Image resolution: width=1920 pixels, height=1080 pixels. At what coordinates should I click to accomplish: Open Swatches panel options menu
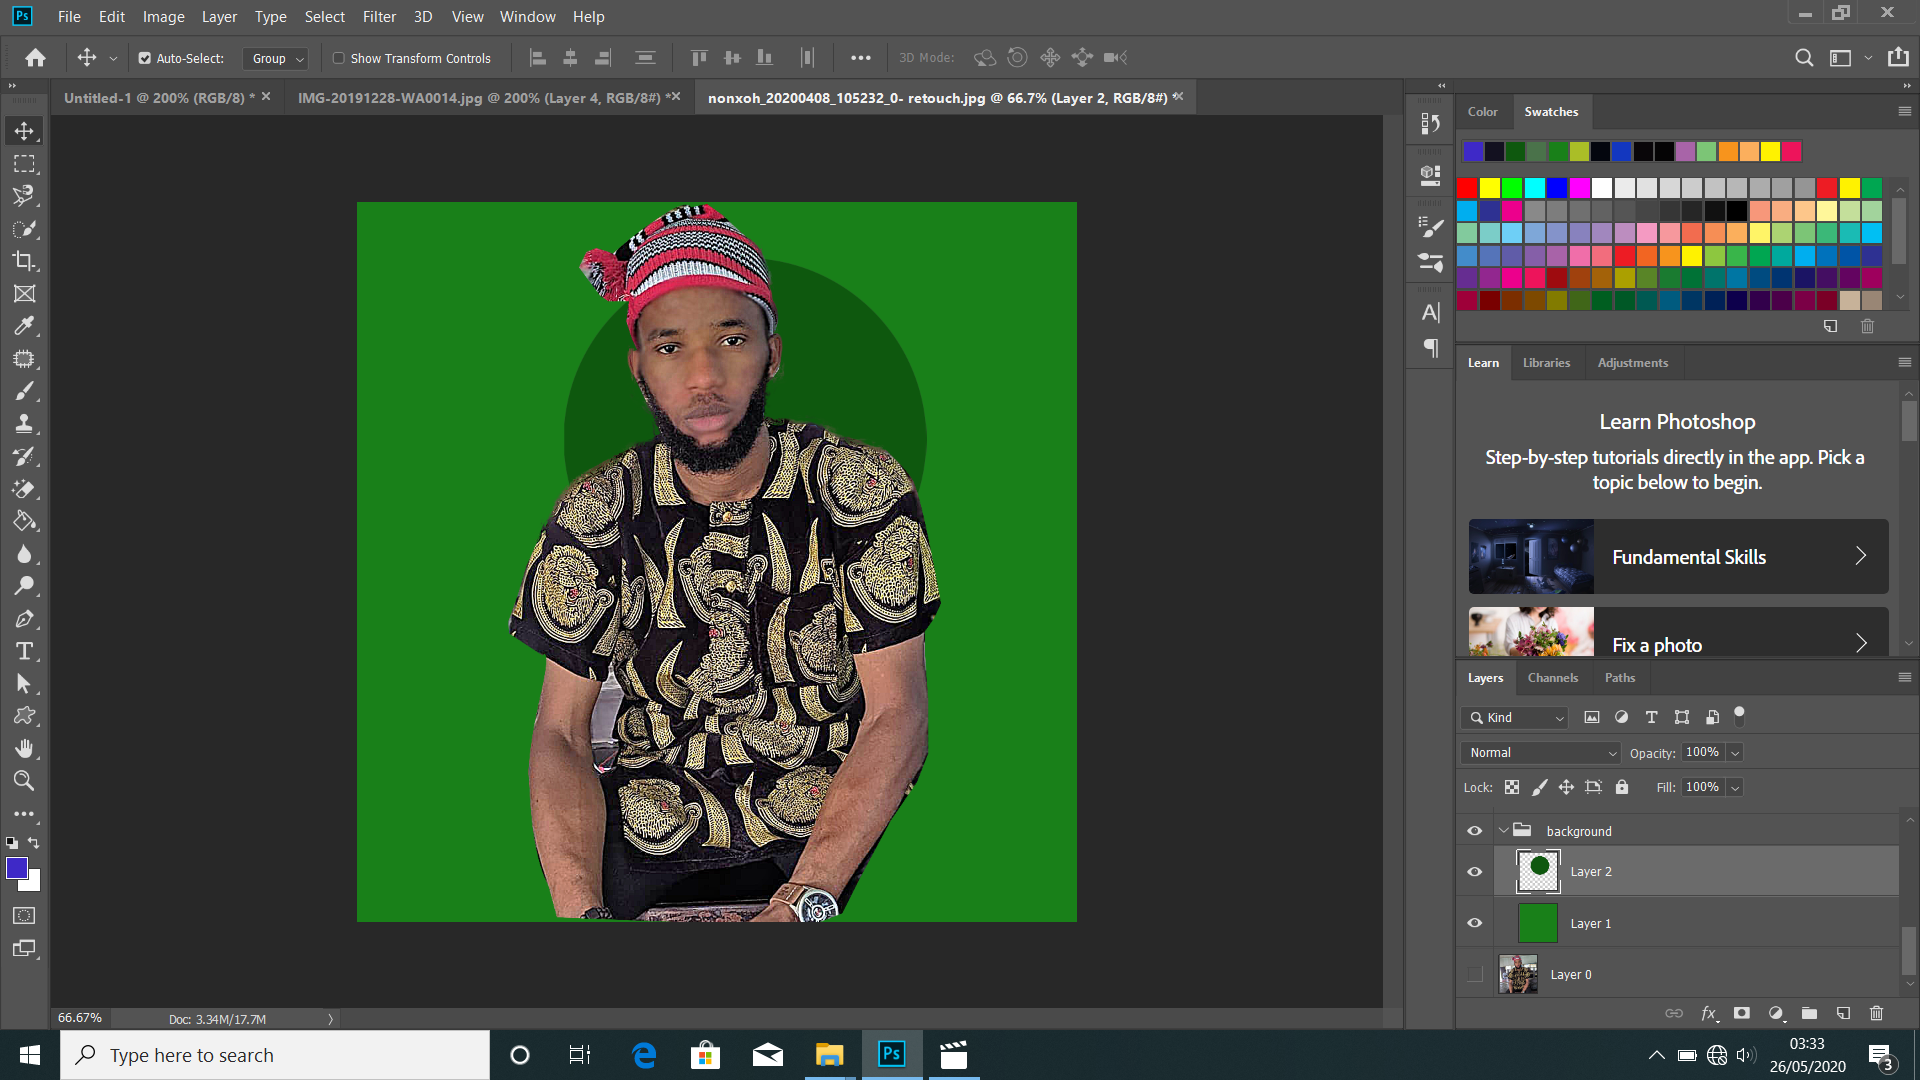click(x=1904, y=111)
